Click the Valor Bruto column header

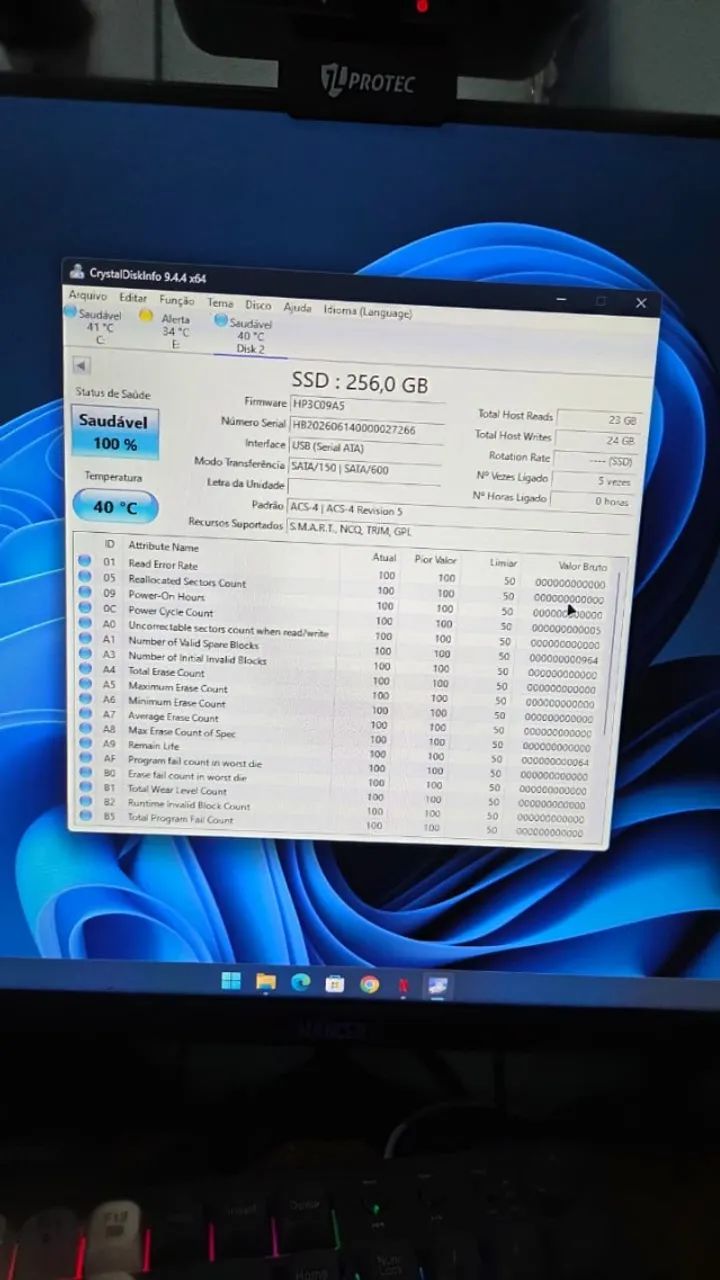click(582, 567)
